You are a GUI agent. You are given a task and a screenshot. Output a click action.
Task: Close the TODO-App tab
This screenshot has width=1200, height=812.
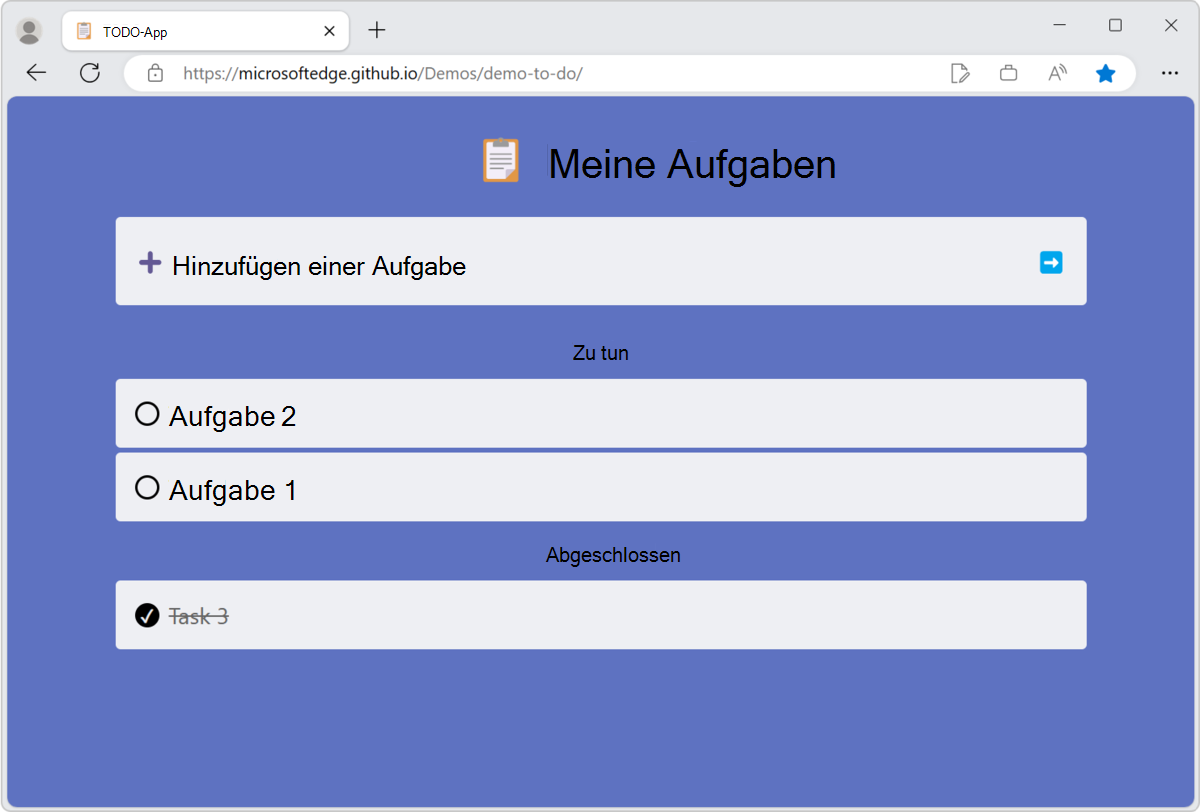329,31
